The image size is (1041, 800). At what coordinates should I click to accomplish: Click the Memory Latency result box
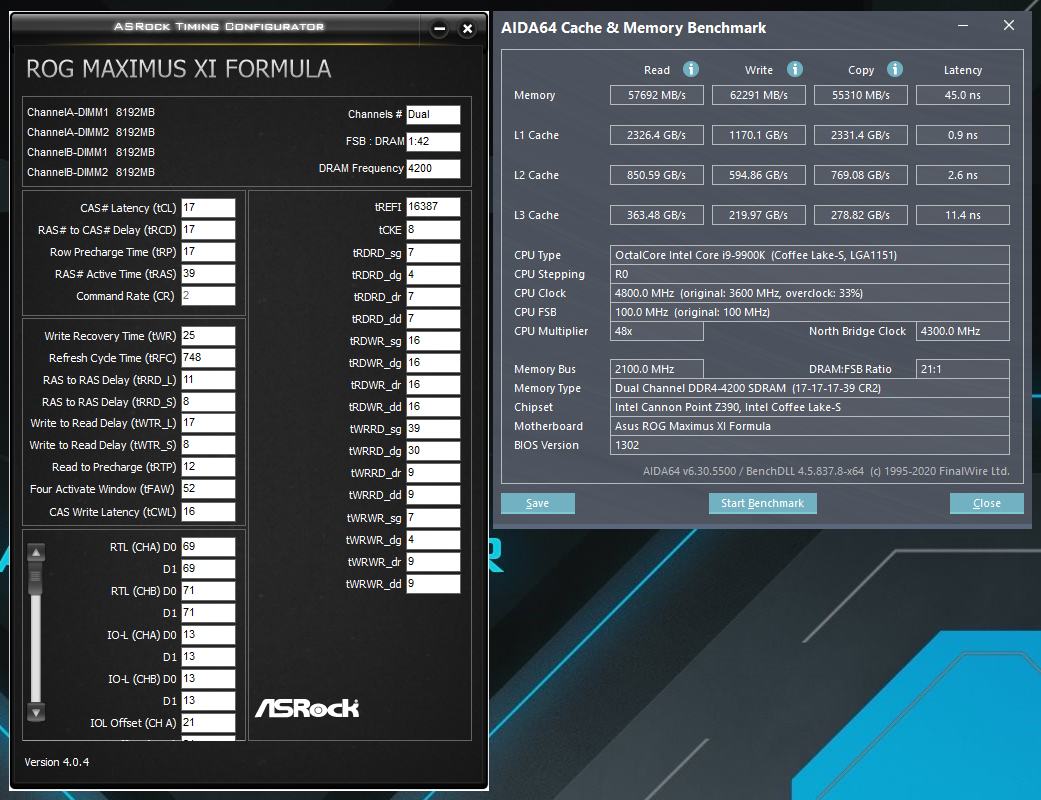coord(963,95)
